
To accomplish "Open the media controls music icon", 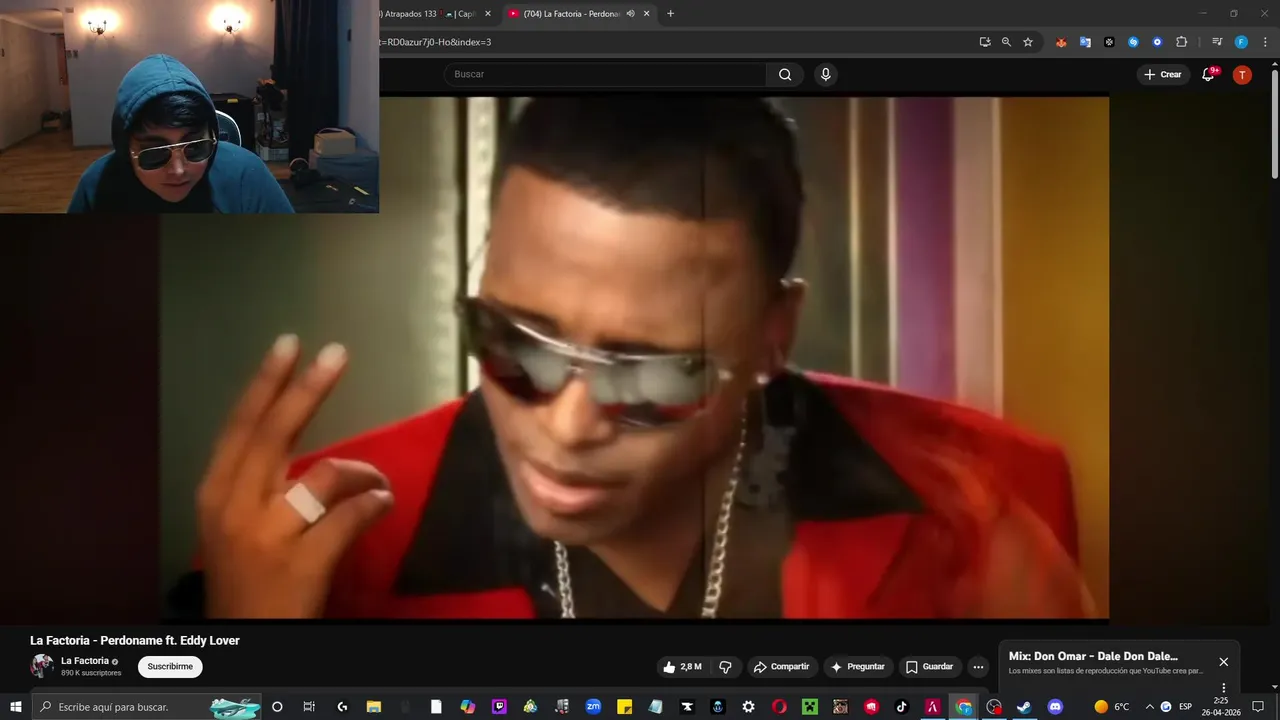I will [x=1217, y=42].
